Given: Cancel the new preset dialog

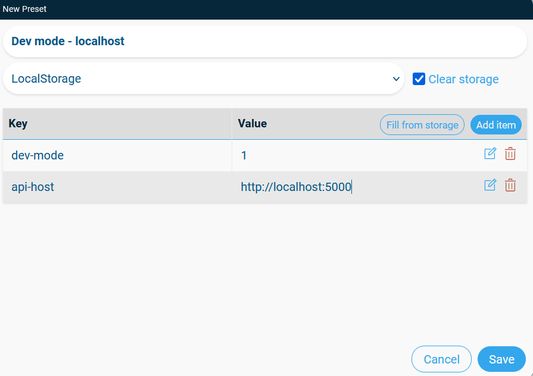Looking at the screenshot, I should pyautogui.click(x=441, y=359).
